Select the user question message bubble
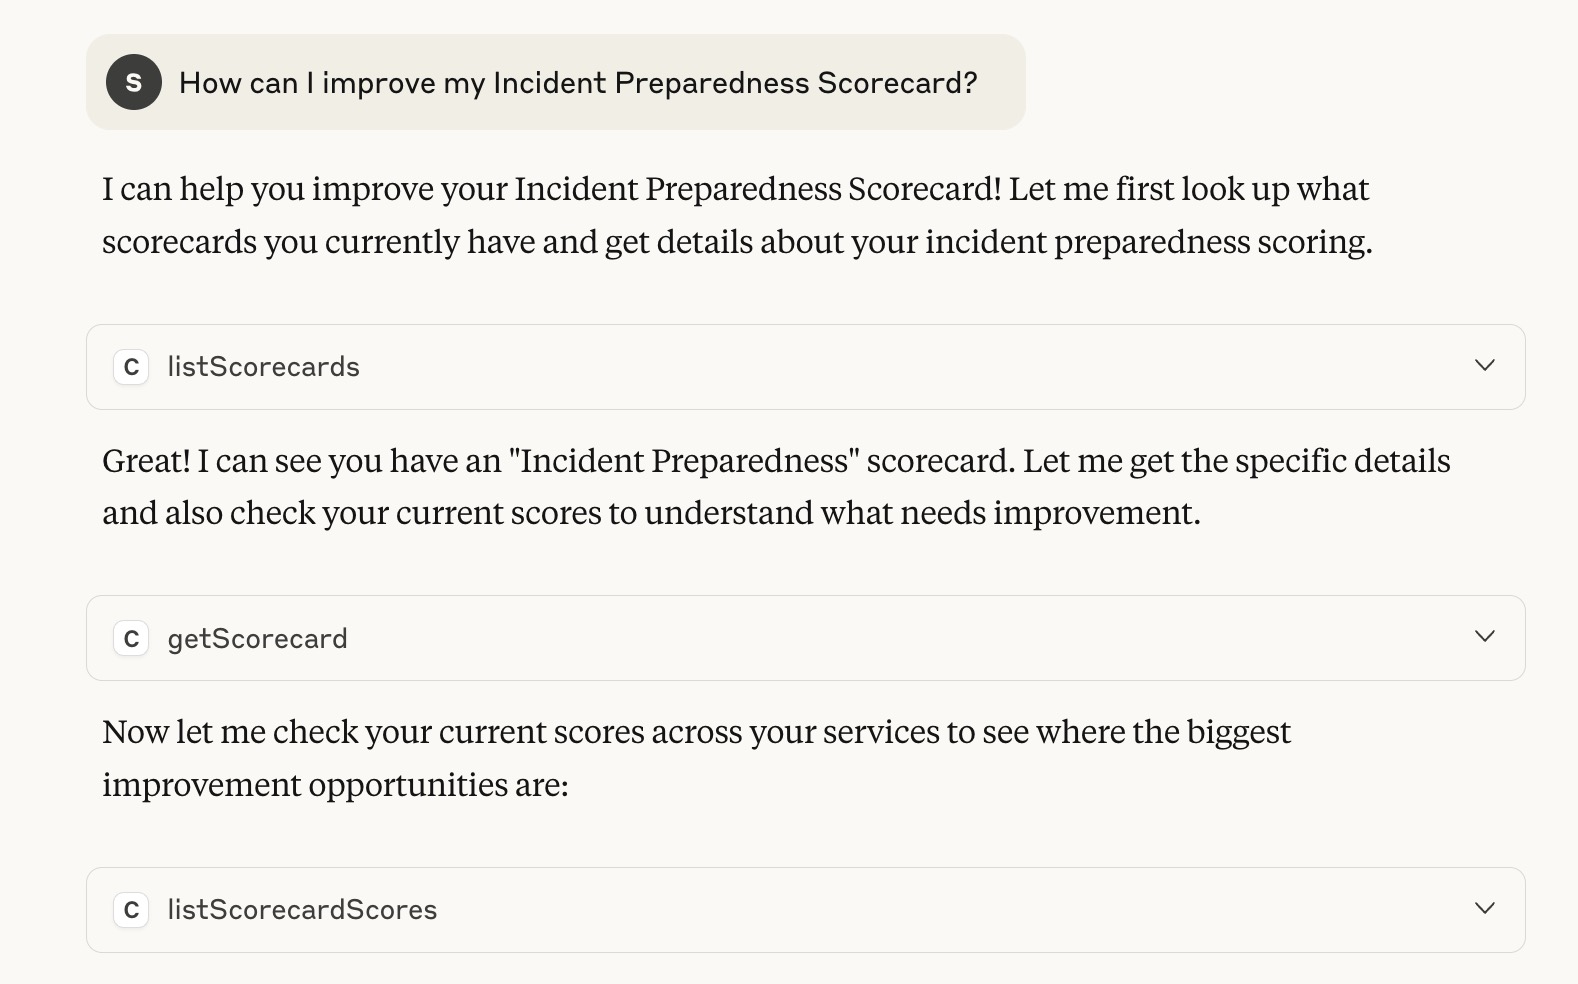 [x=556, y=82]
